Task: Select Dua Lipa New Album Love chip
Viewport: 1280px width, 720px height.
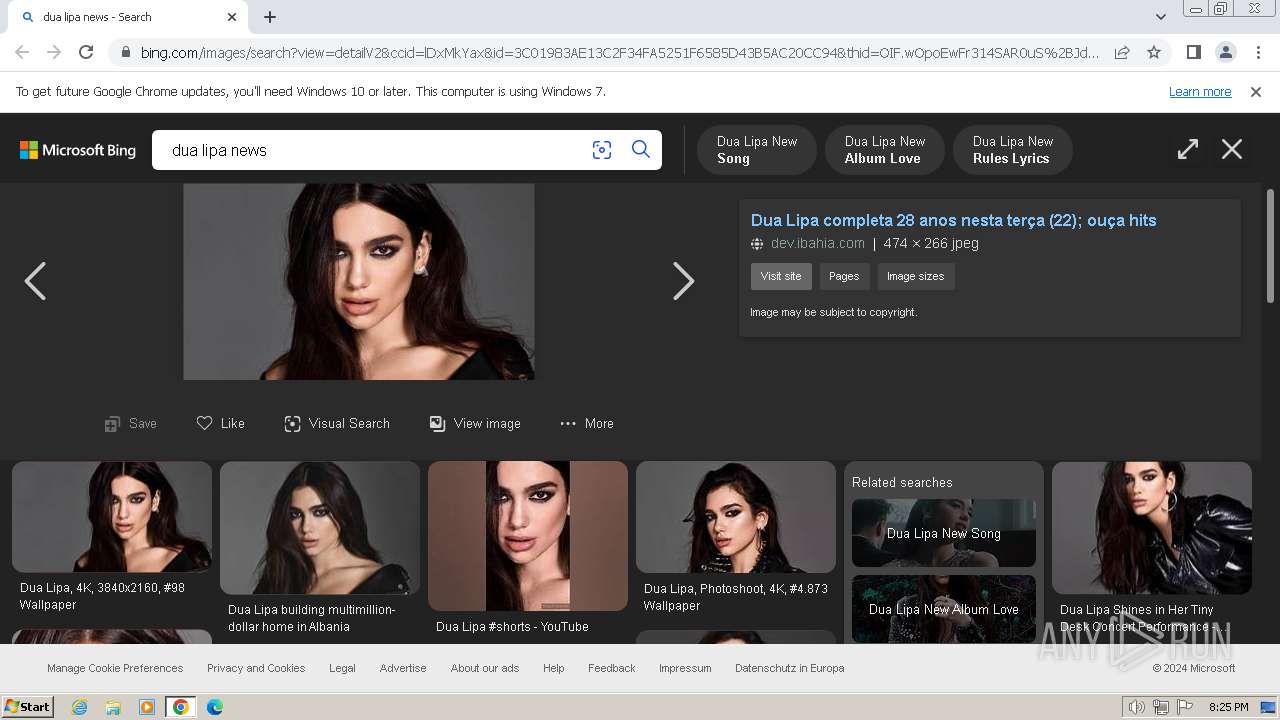Action: point(885,150)
